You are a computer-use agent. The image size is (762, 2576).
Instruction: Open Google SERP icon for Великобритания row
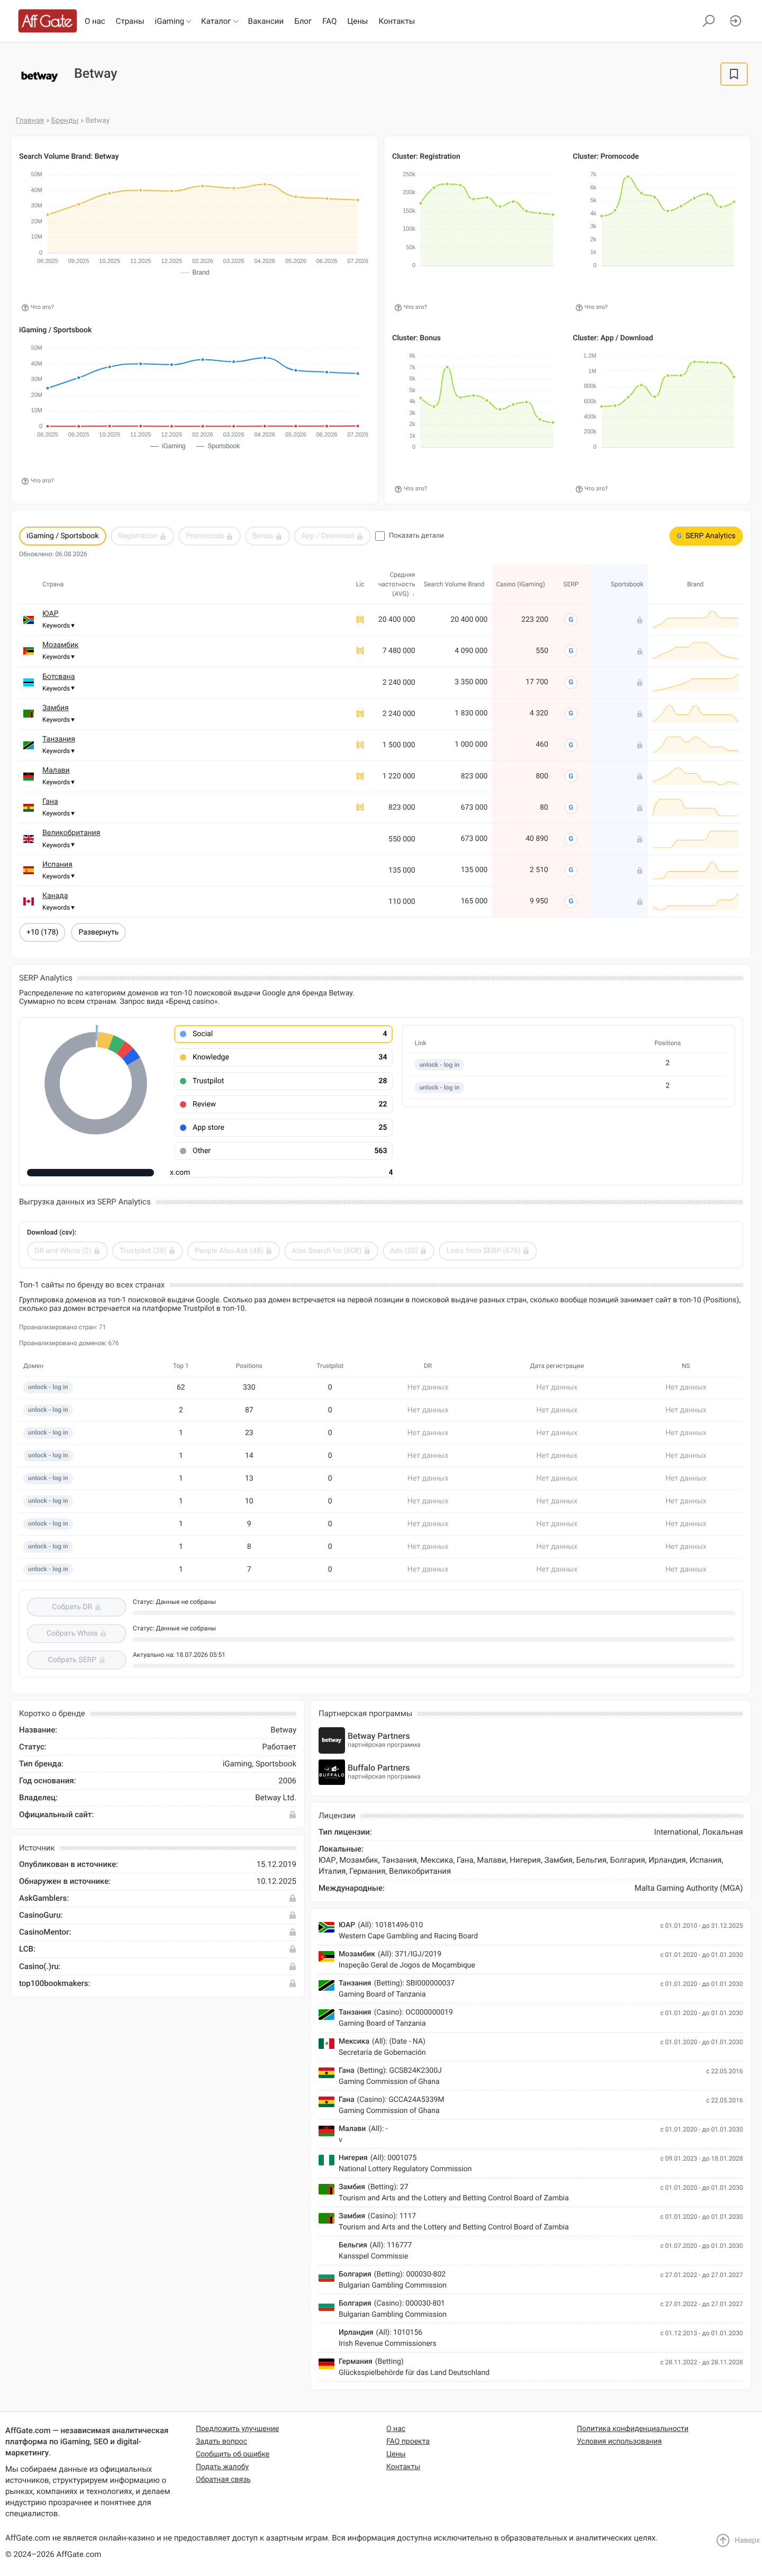pos(571,839)
